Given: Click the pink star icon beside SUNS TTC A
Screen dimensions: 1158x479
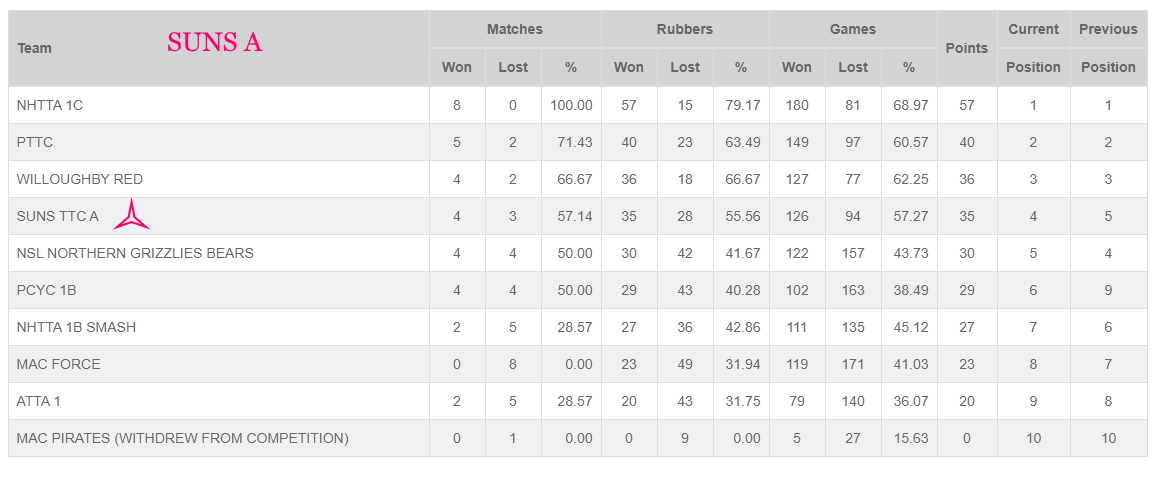Looking at the screenshot, I should (131, 215).
